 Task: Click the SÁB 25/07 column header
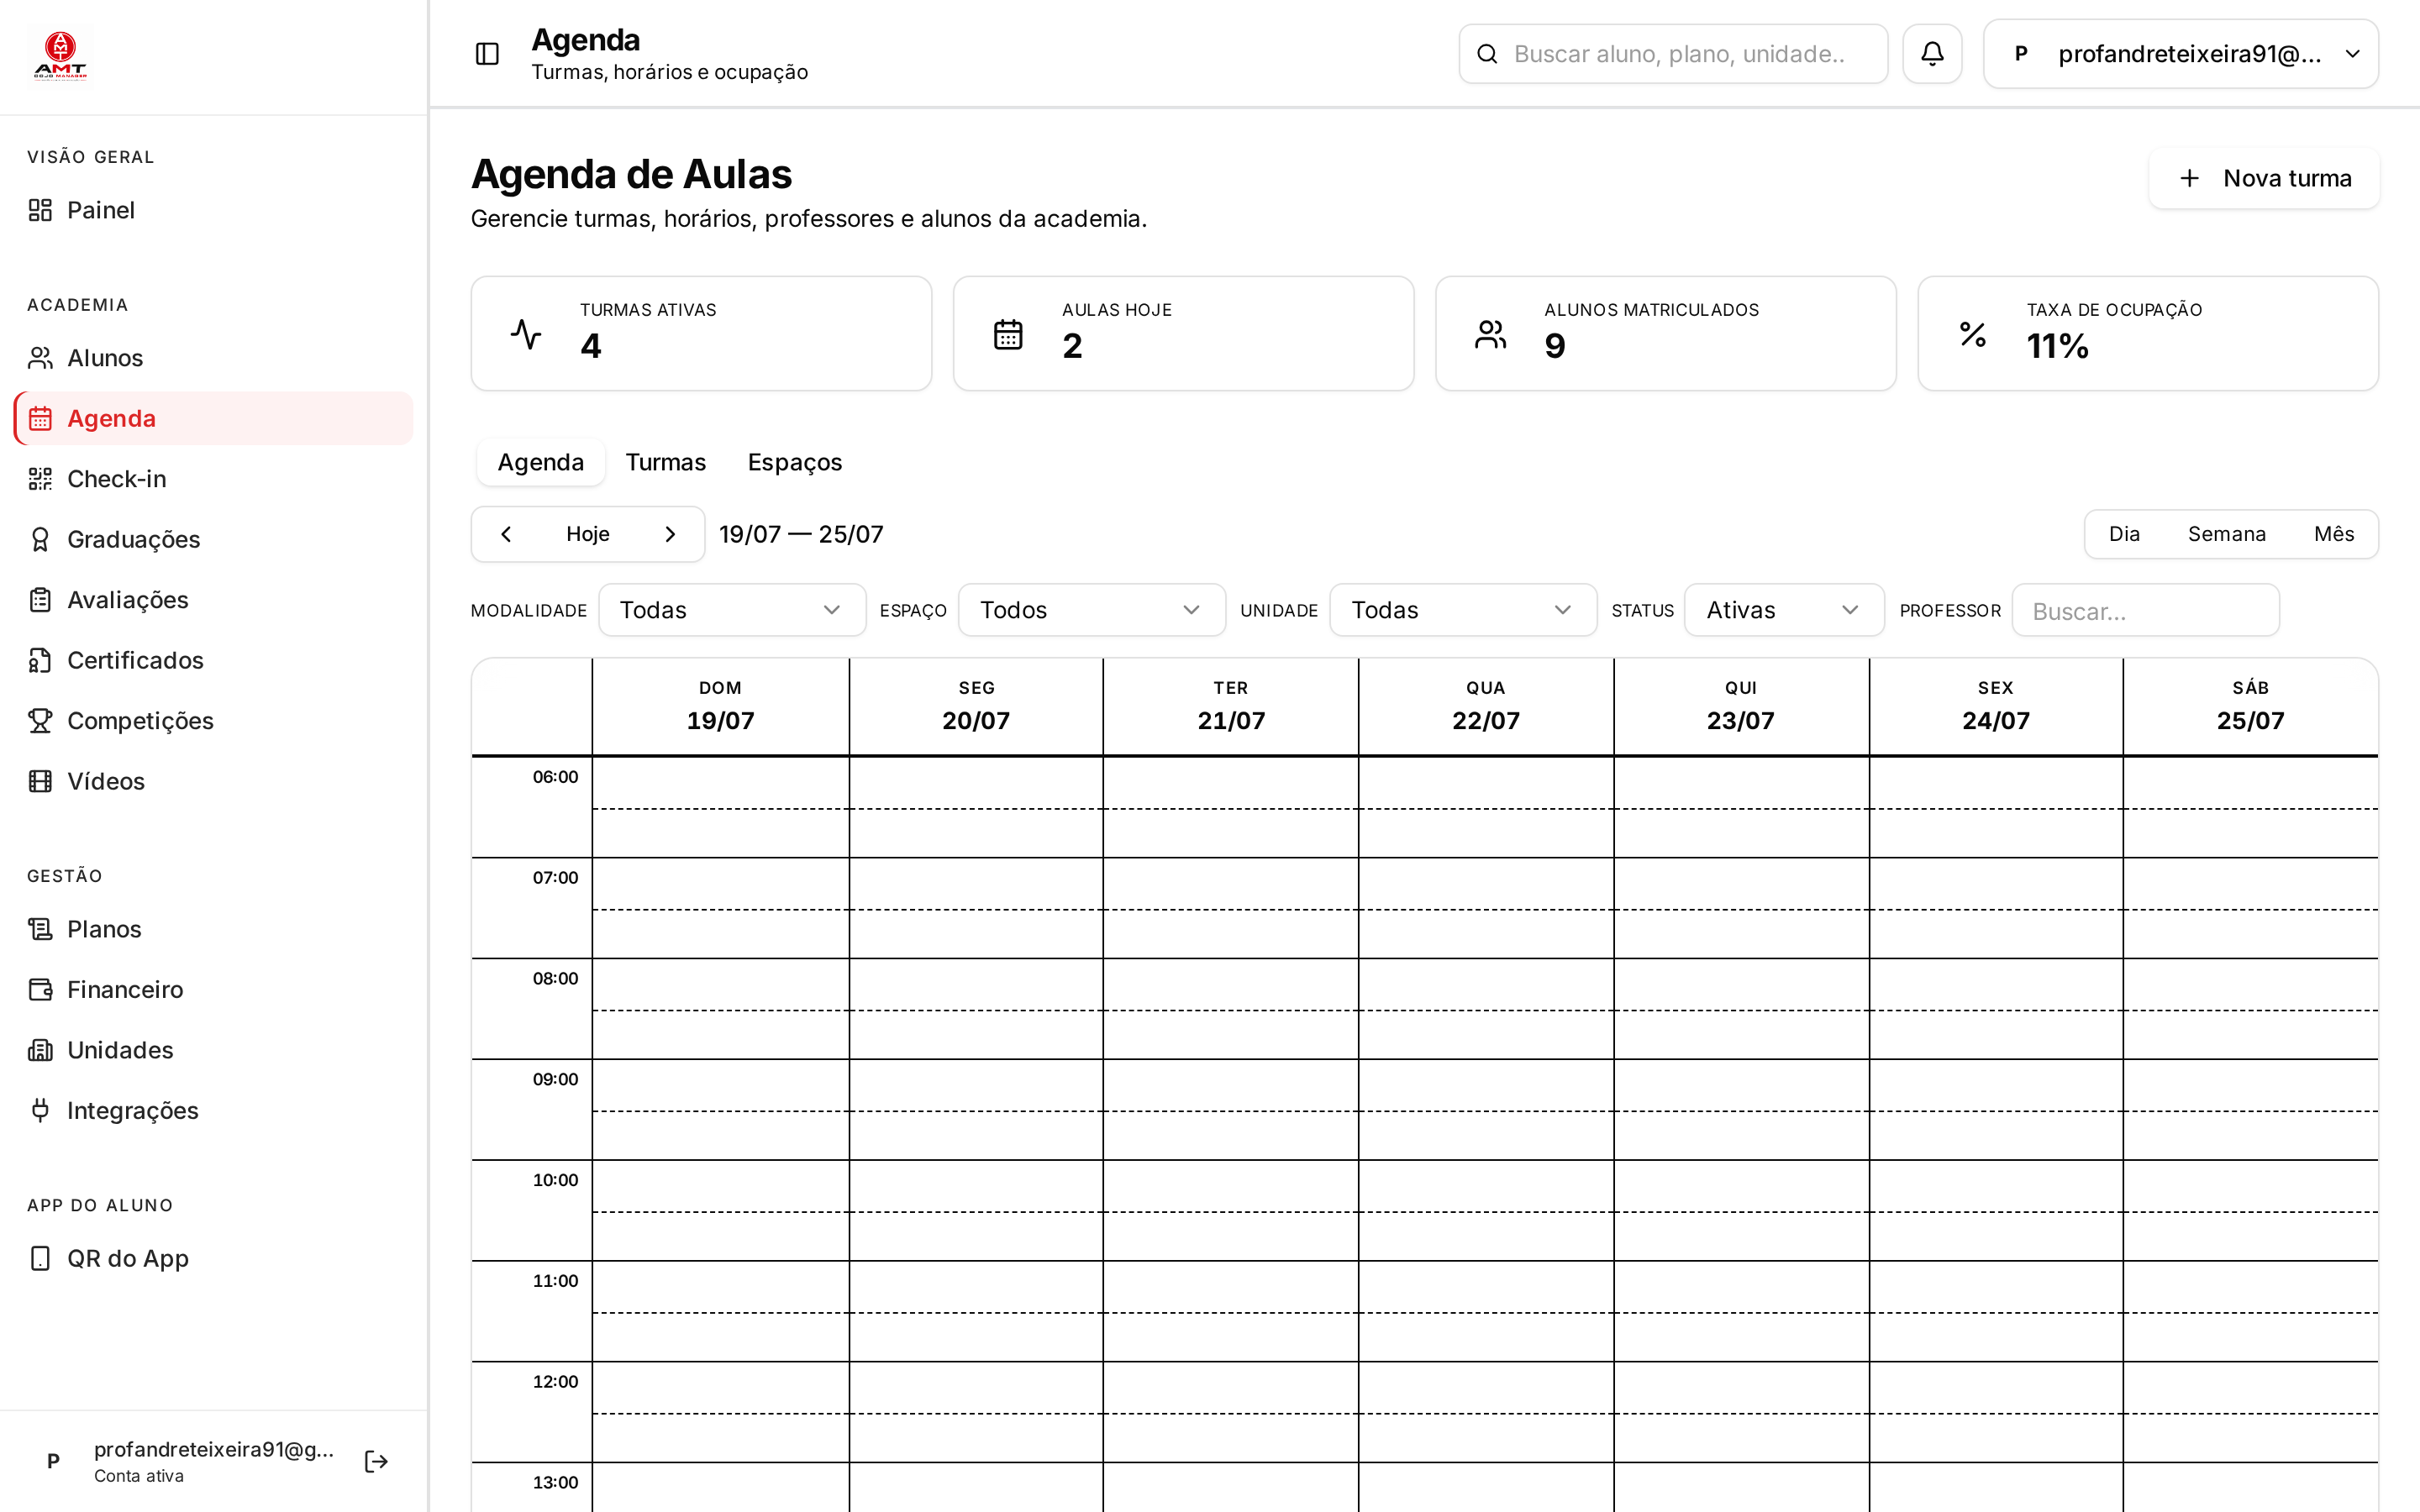coord(2250,706)
